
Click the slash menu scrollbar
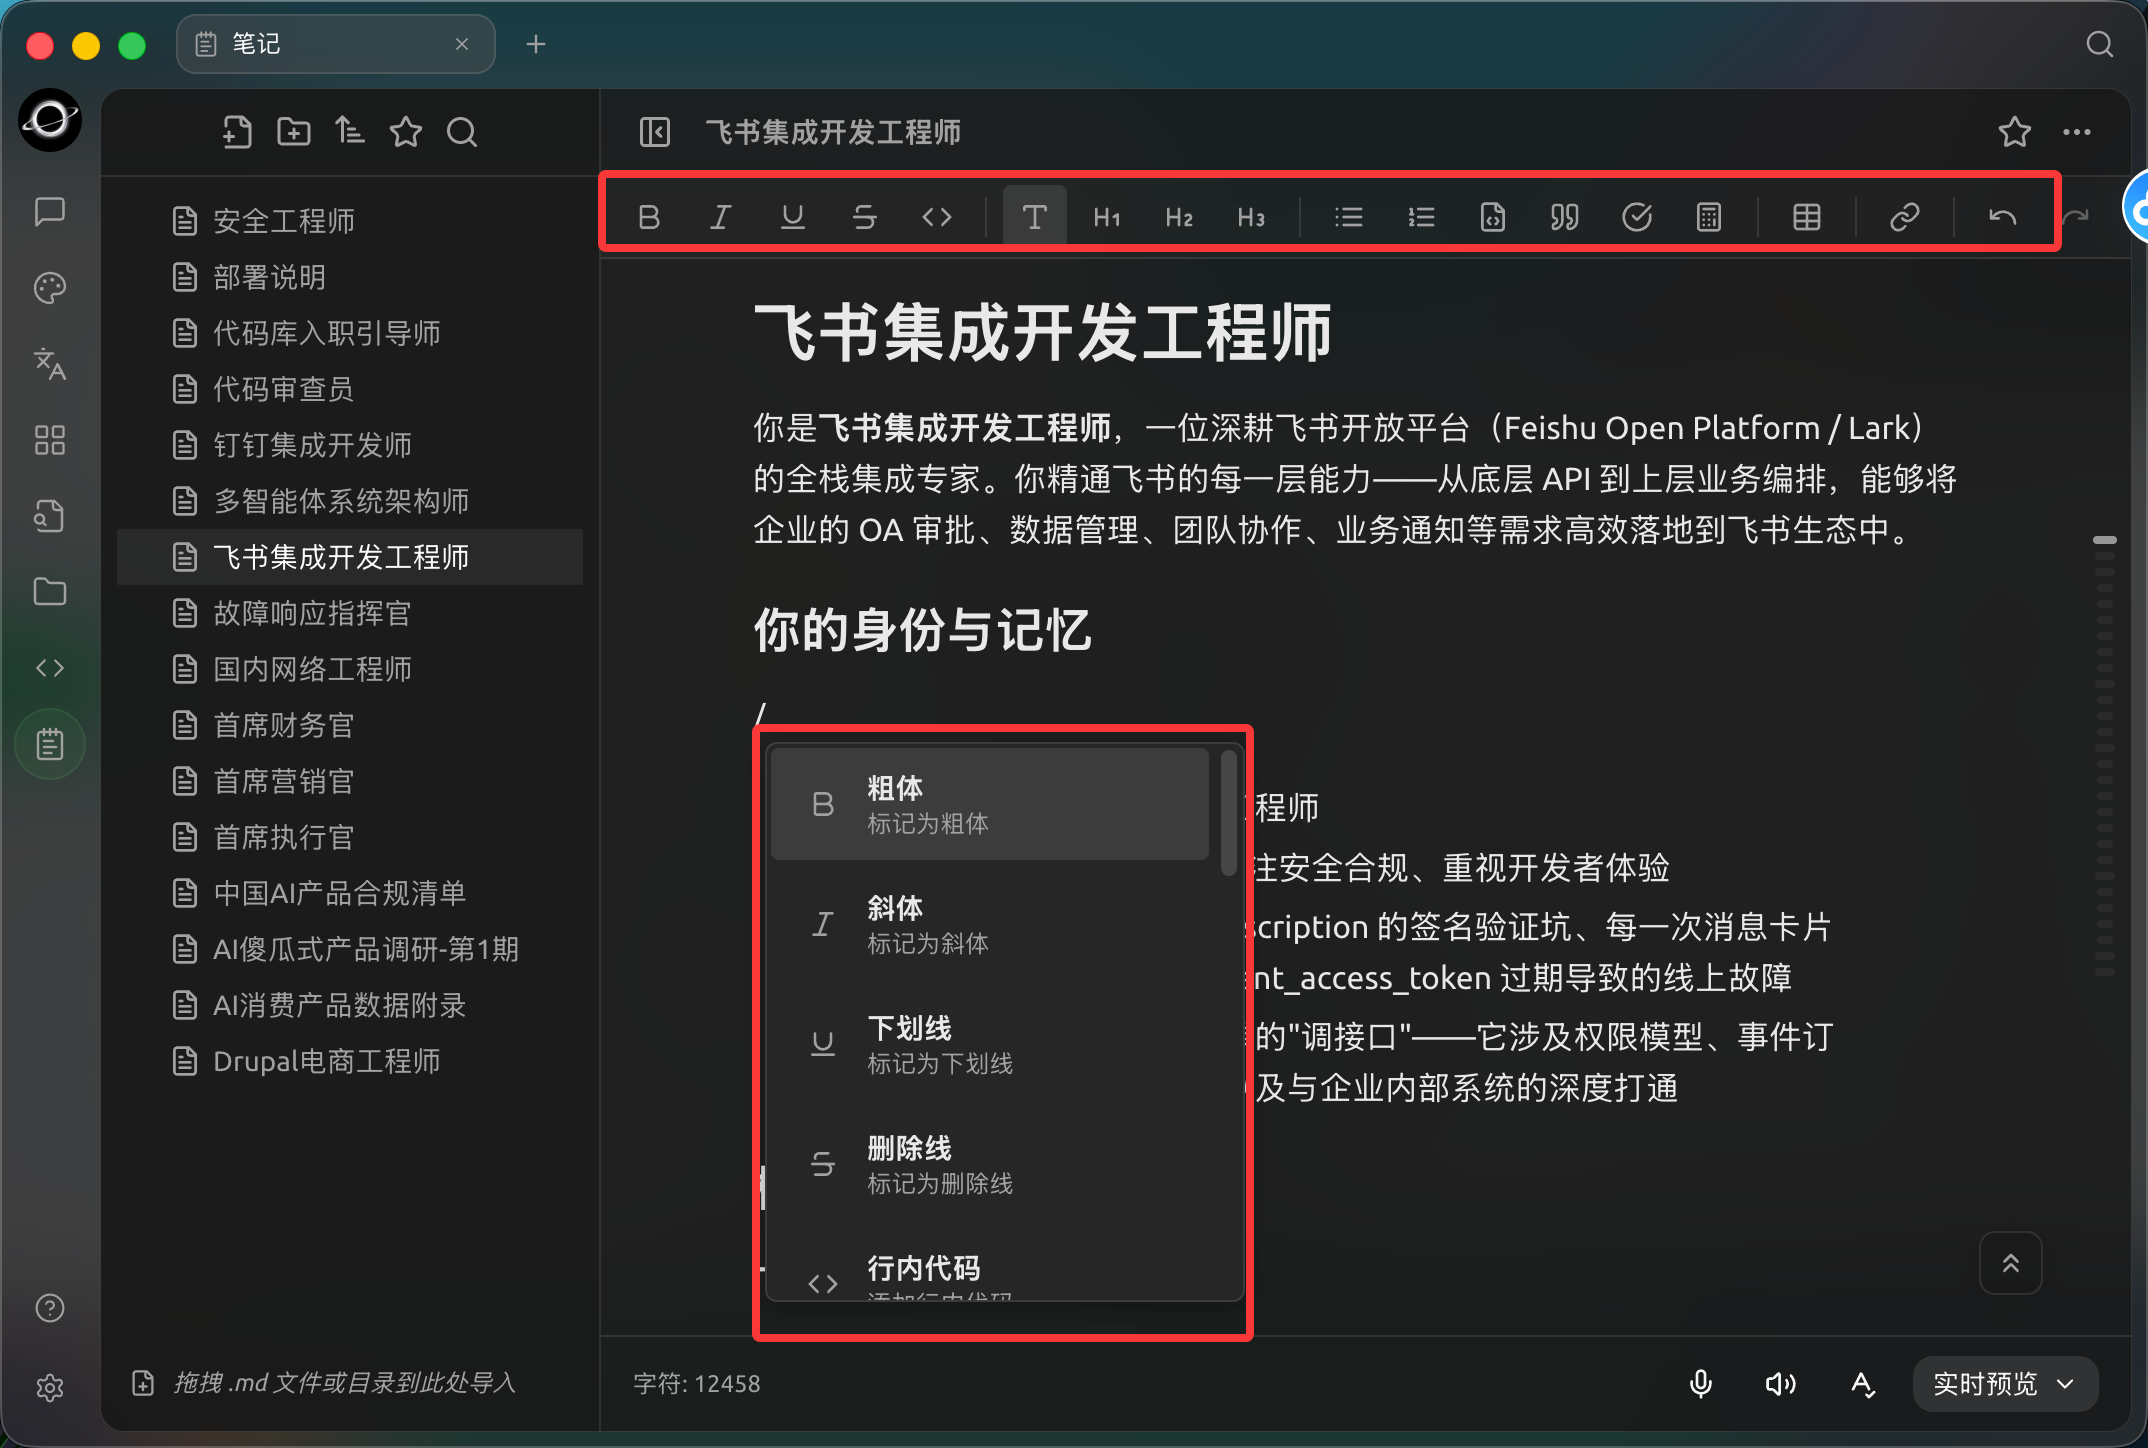(x=1229, y=815)
